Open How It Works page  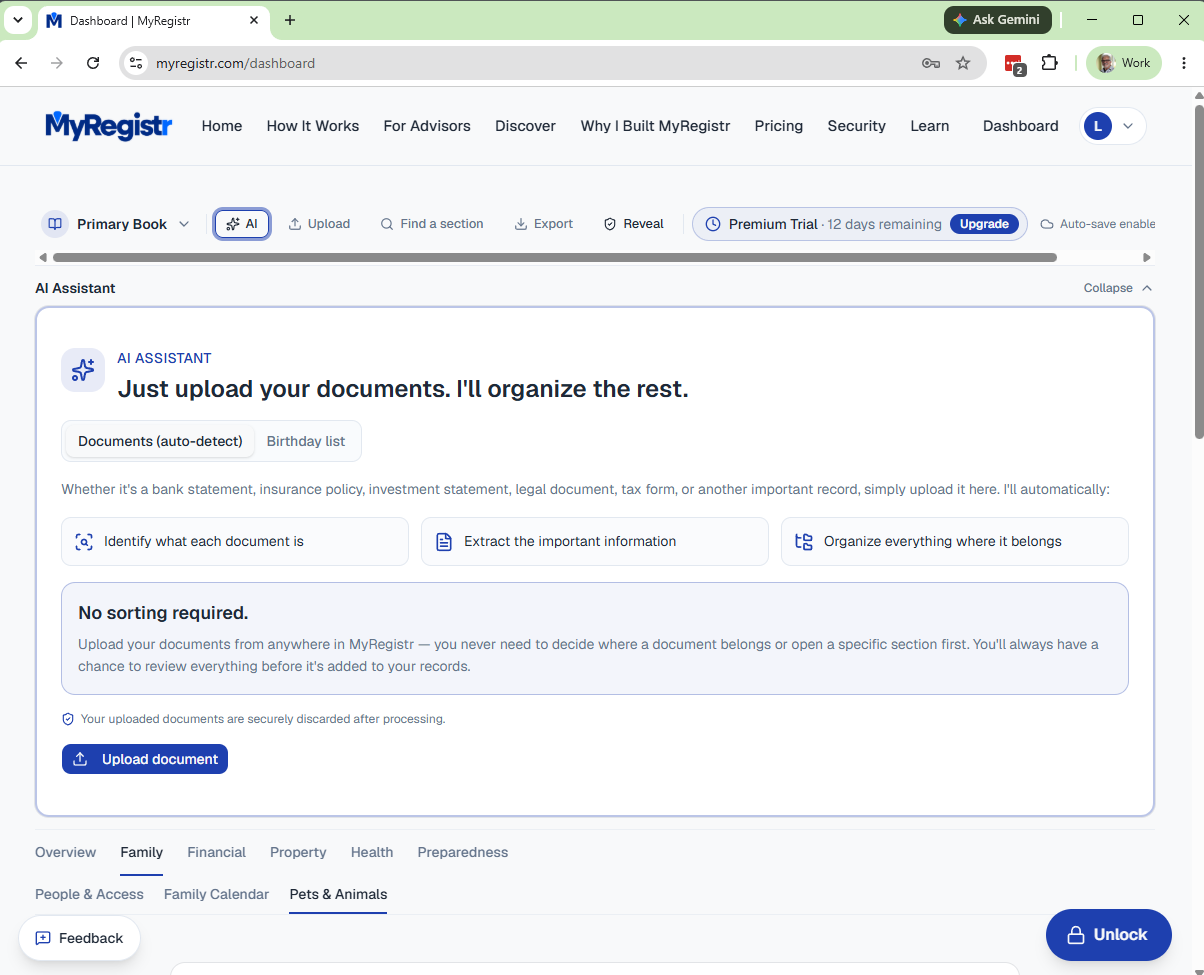[x=313, y=126]
